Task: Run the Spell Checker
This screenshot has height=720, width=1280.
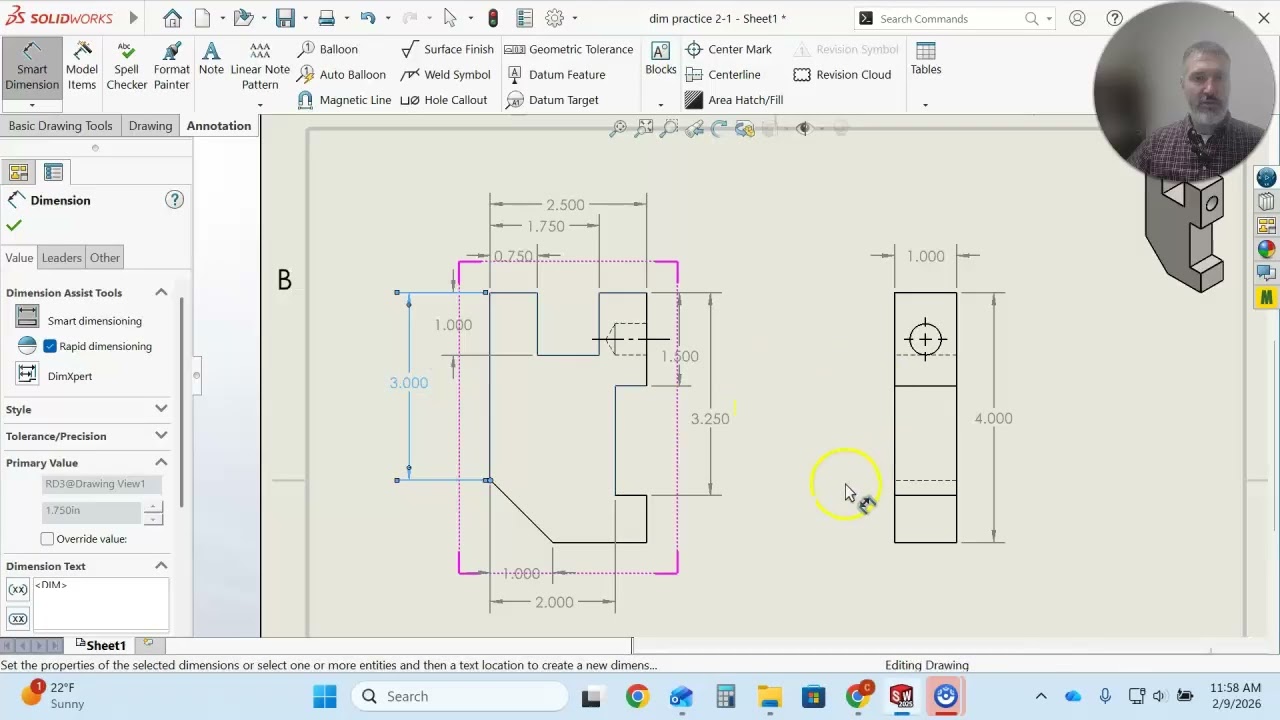Action: (127, 67)
